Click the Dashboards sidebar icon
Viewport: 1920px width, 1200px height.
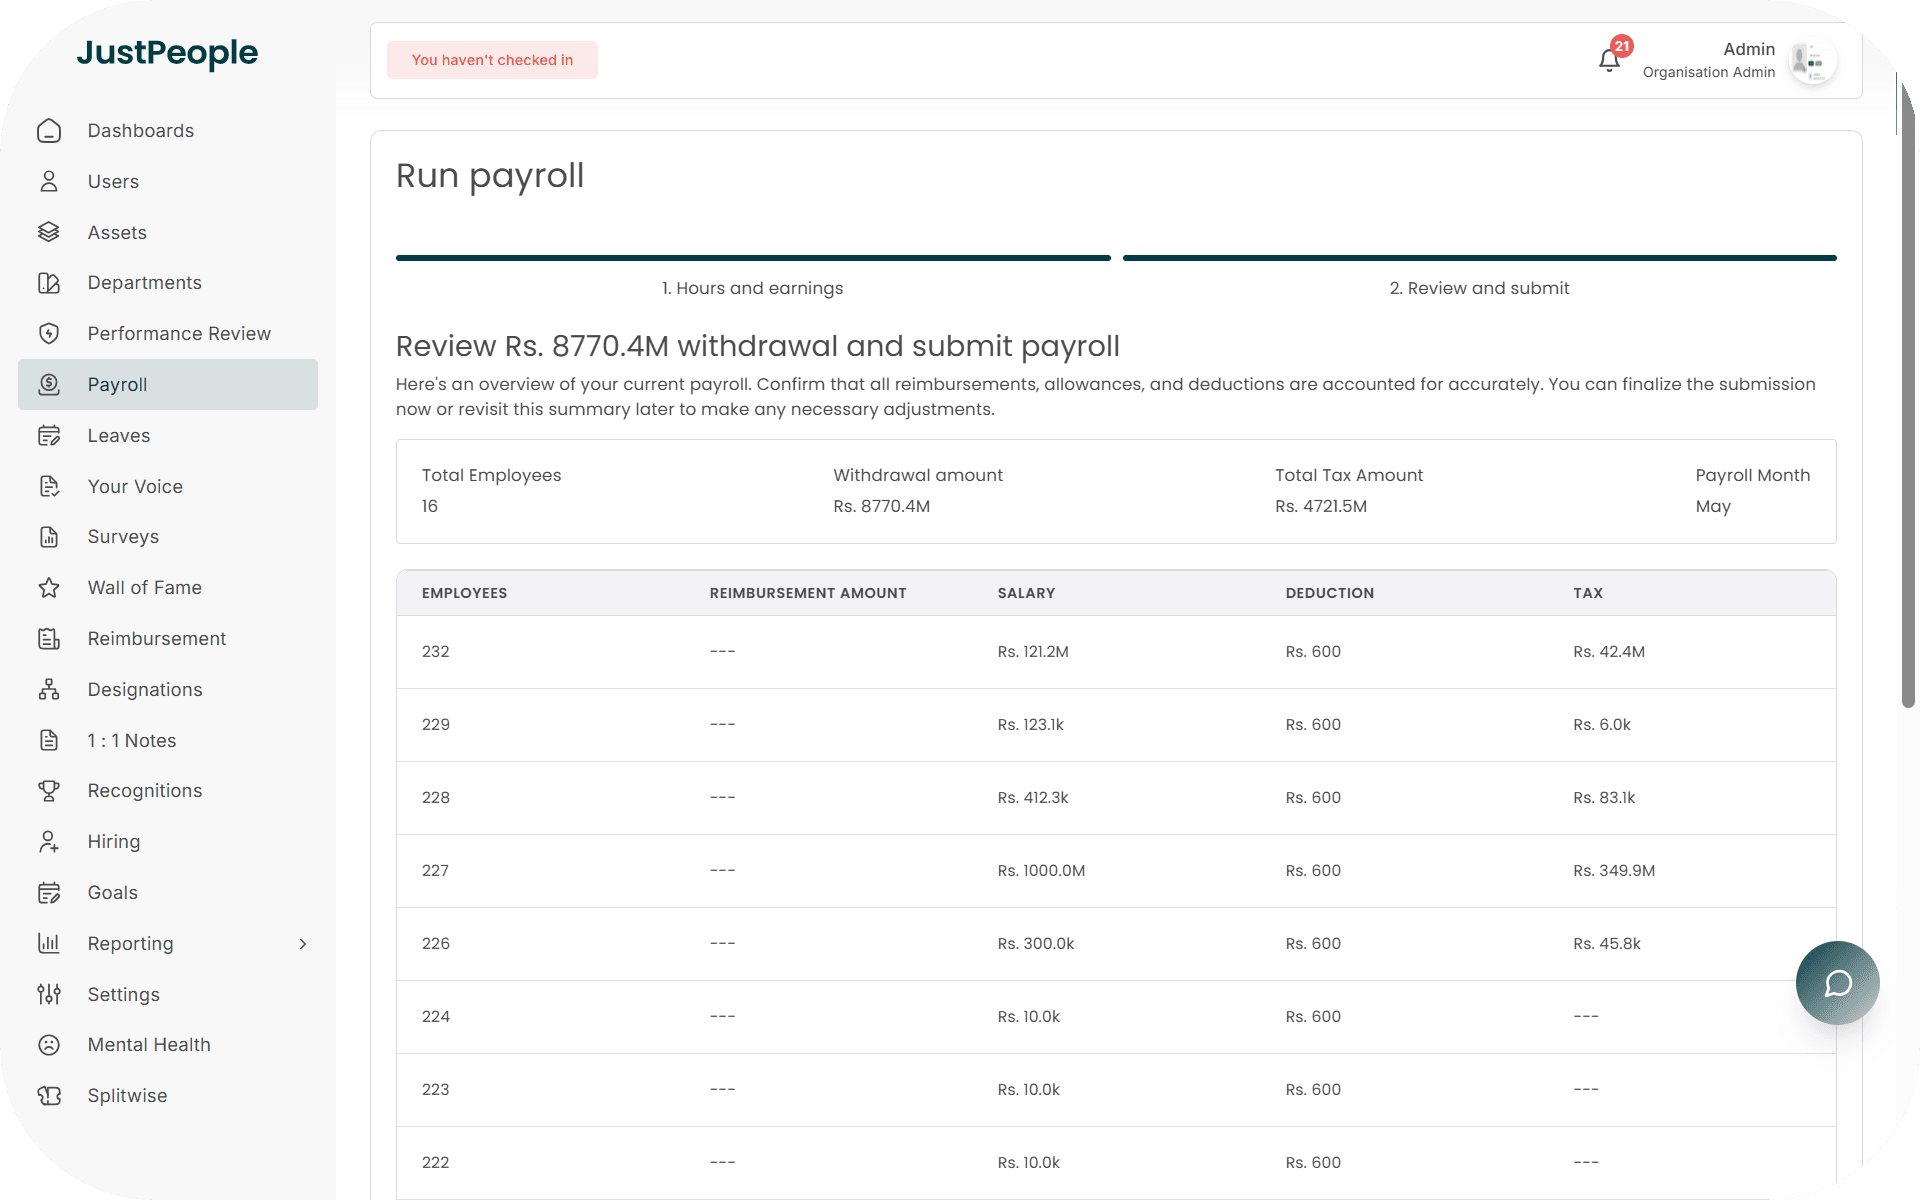click(x=49, y=131)
